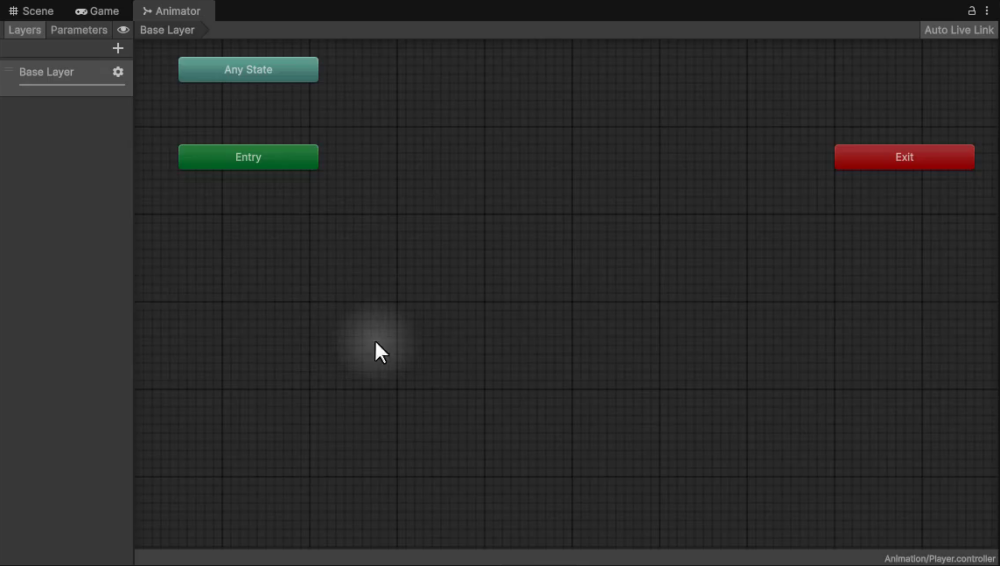The width and height of the screenshot is (1000, 566).
Task: Open the three-dot panel options menu
Action: click(987, 11)
